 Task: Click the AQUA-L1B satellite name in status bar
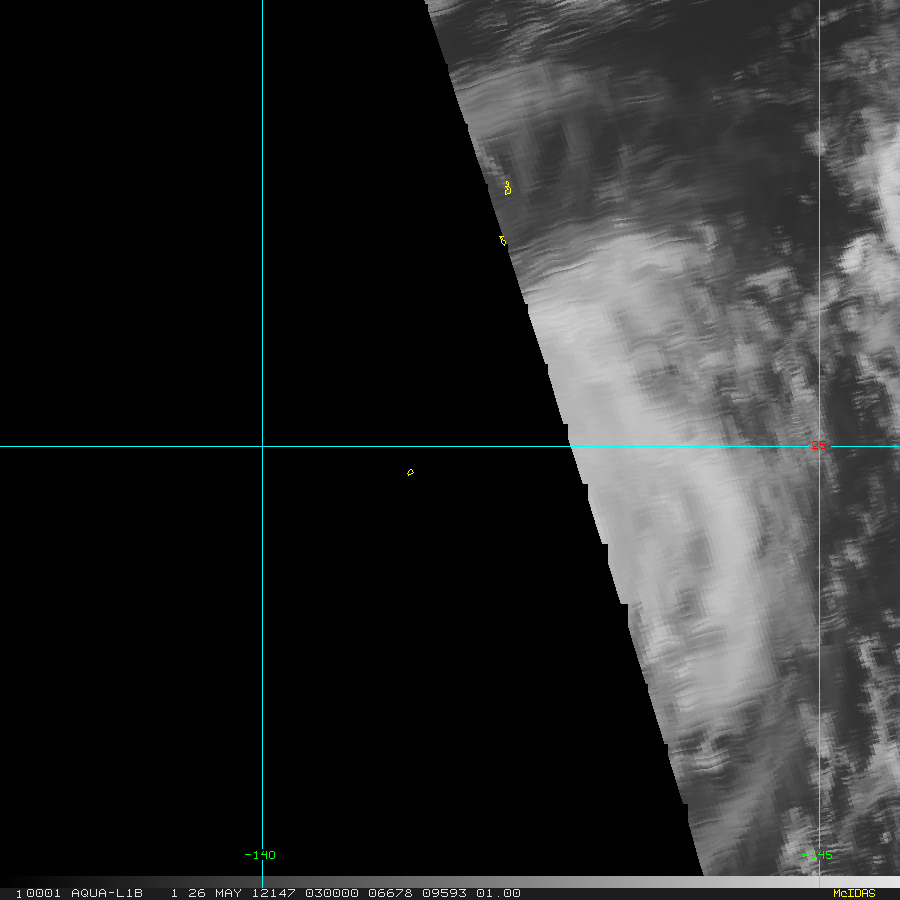[107, 893]
